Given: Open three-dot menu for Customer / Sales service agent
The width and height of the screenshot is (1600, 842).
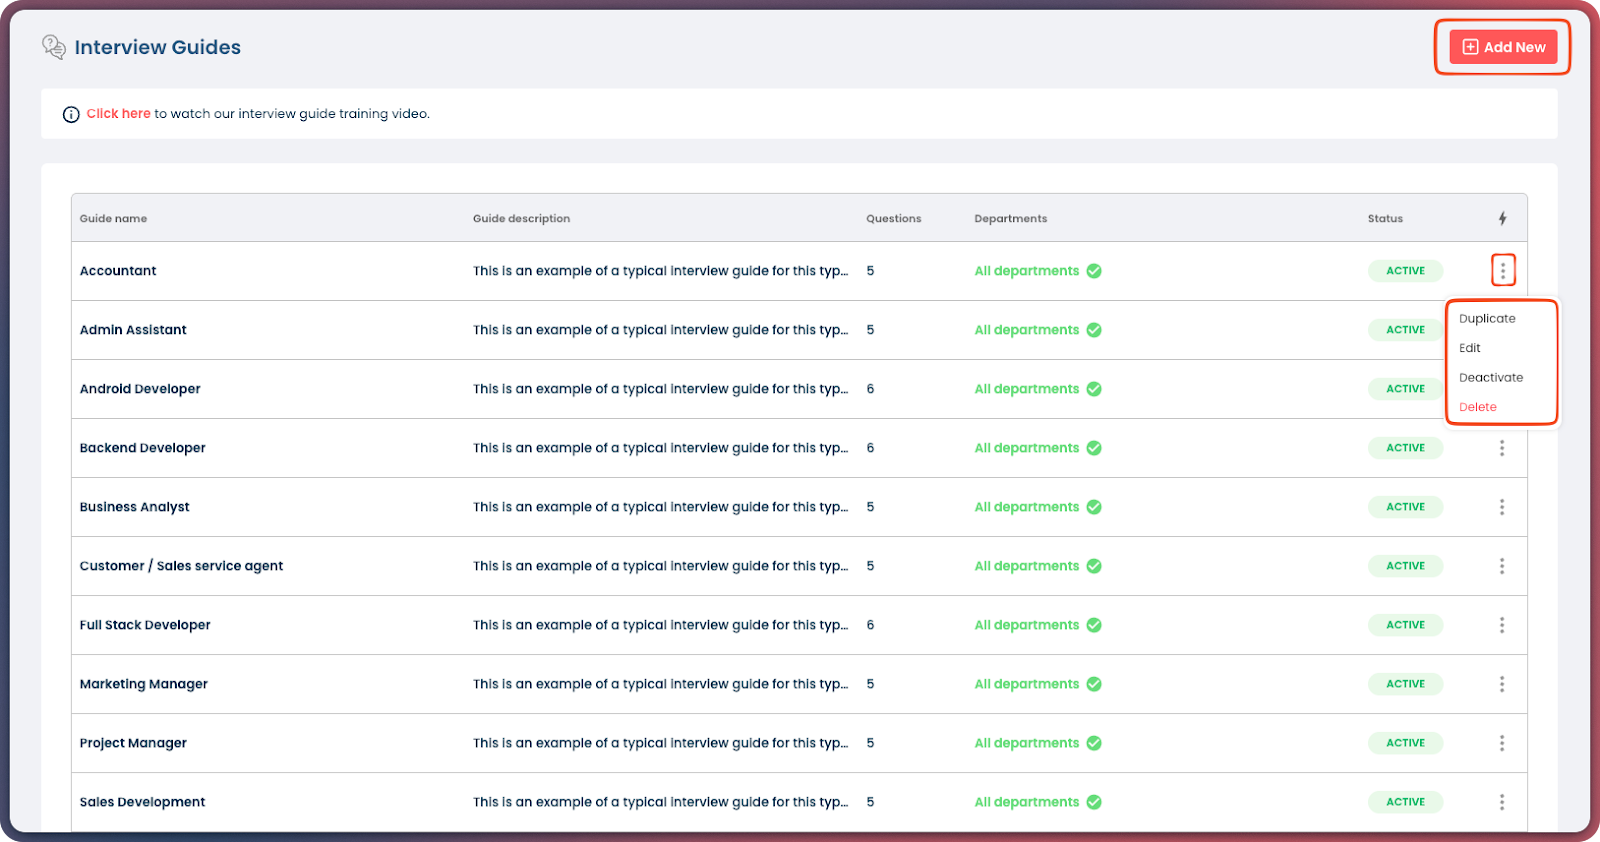Looking at the screenshot, I should point(1502,566).
